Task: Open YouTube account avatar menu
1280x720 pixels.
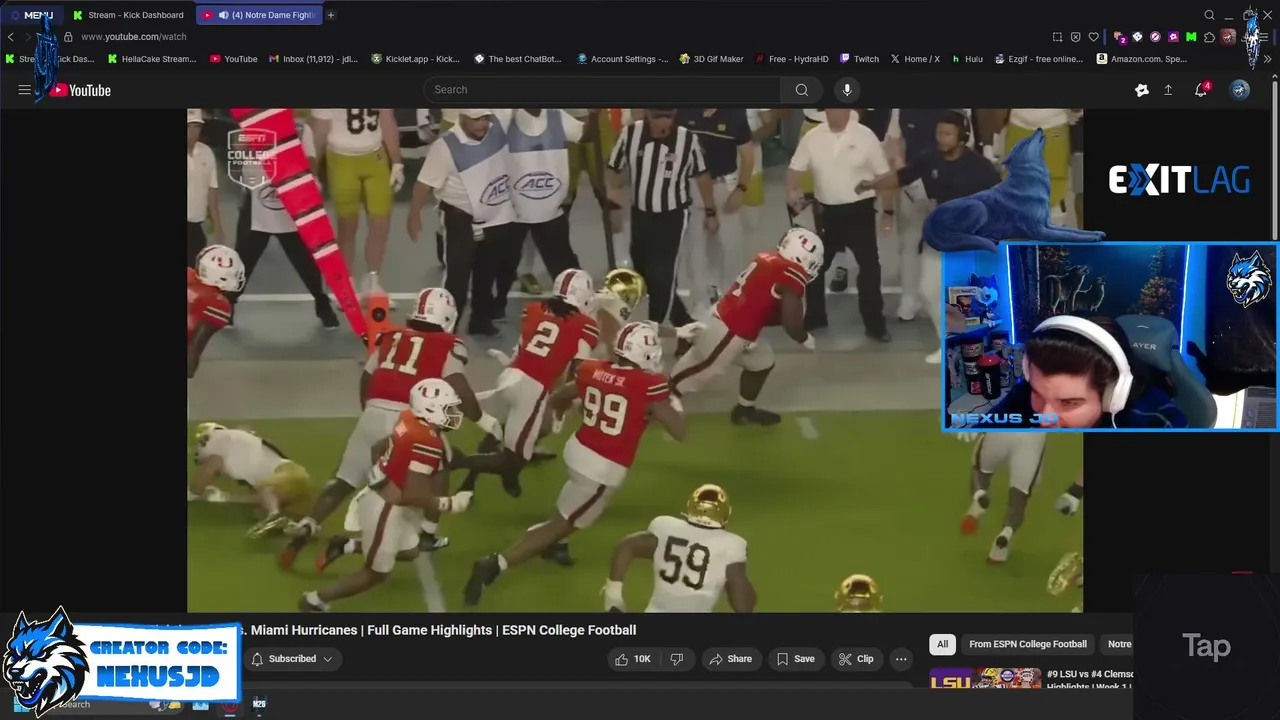Action: pos(1239,90)
